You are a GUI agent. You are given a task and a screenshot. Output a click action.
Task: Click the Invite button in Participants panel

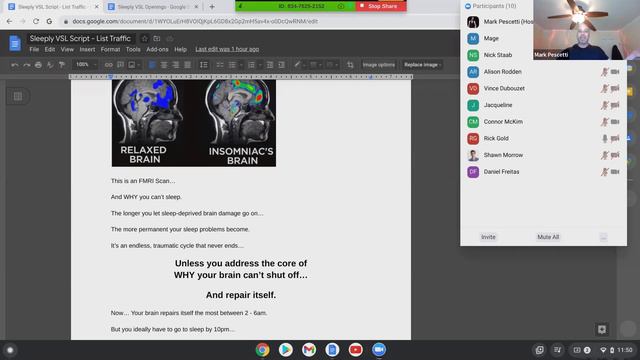(488, 237)
